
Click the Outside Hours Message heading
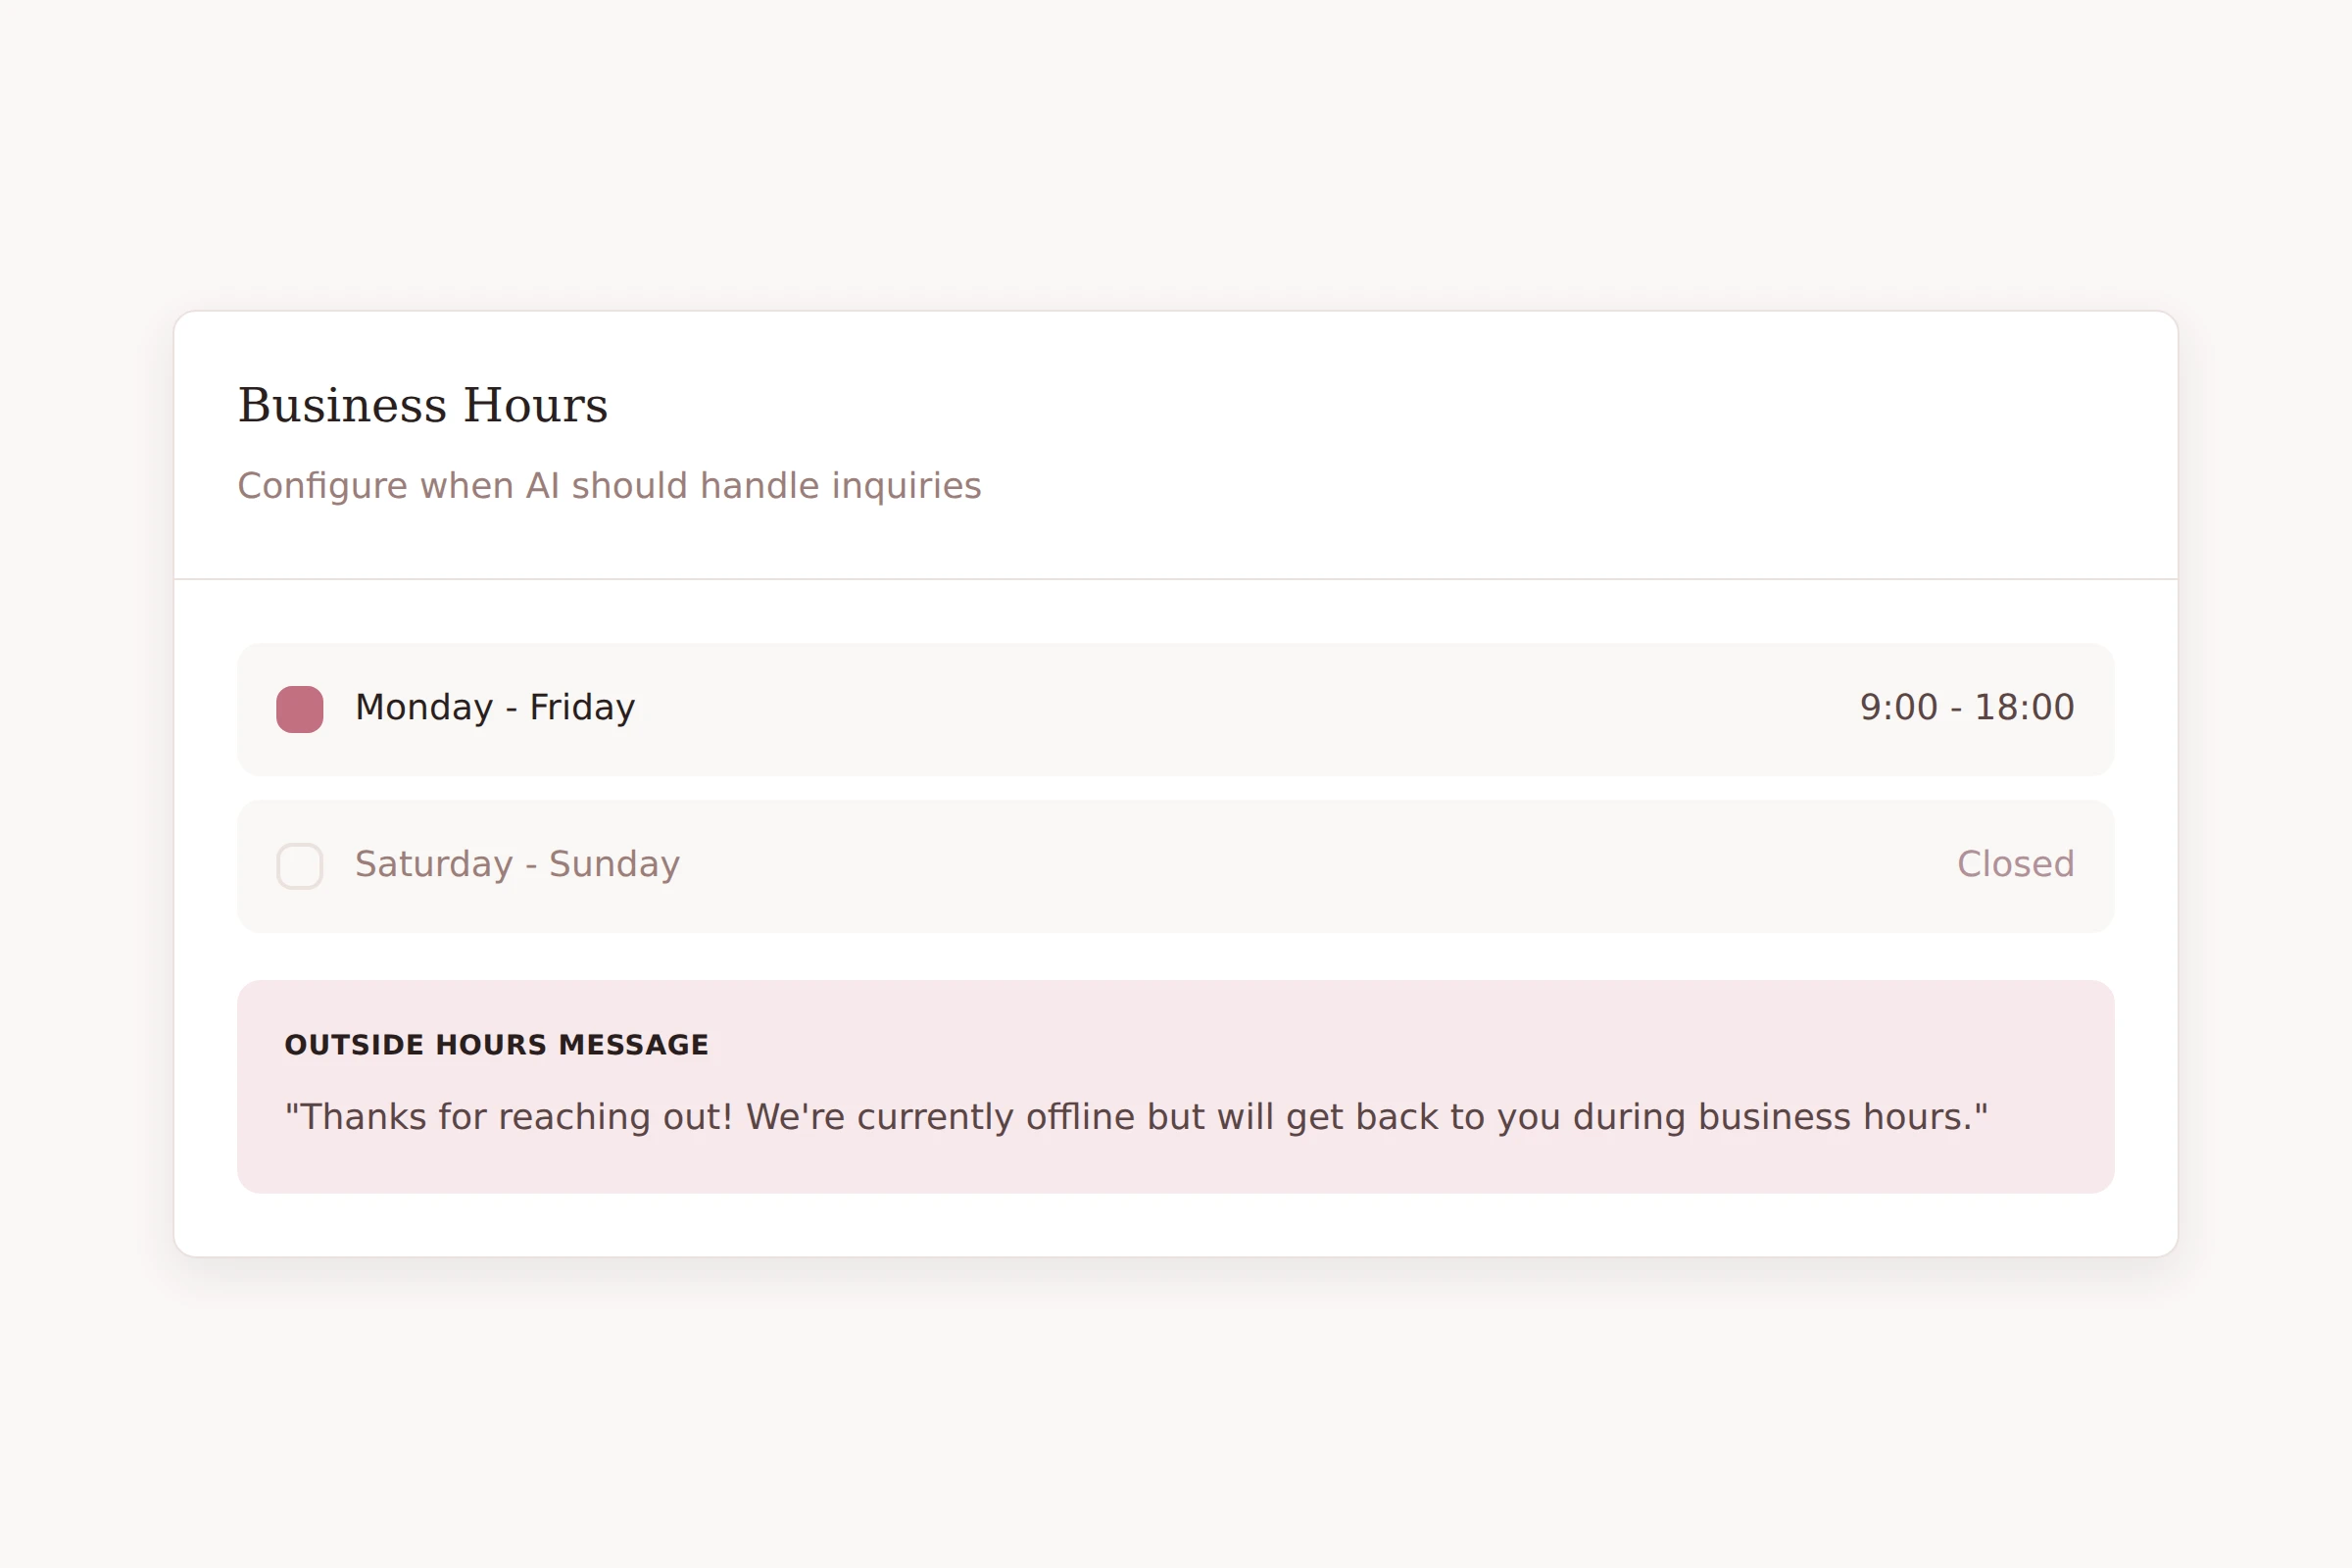tap(496, 1045)
